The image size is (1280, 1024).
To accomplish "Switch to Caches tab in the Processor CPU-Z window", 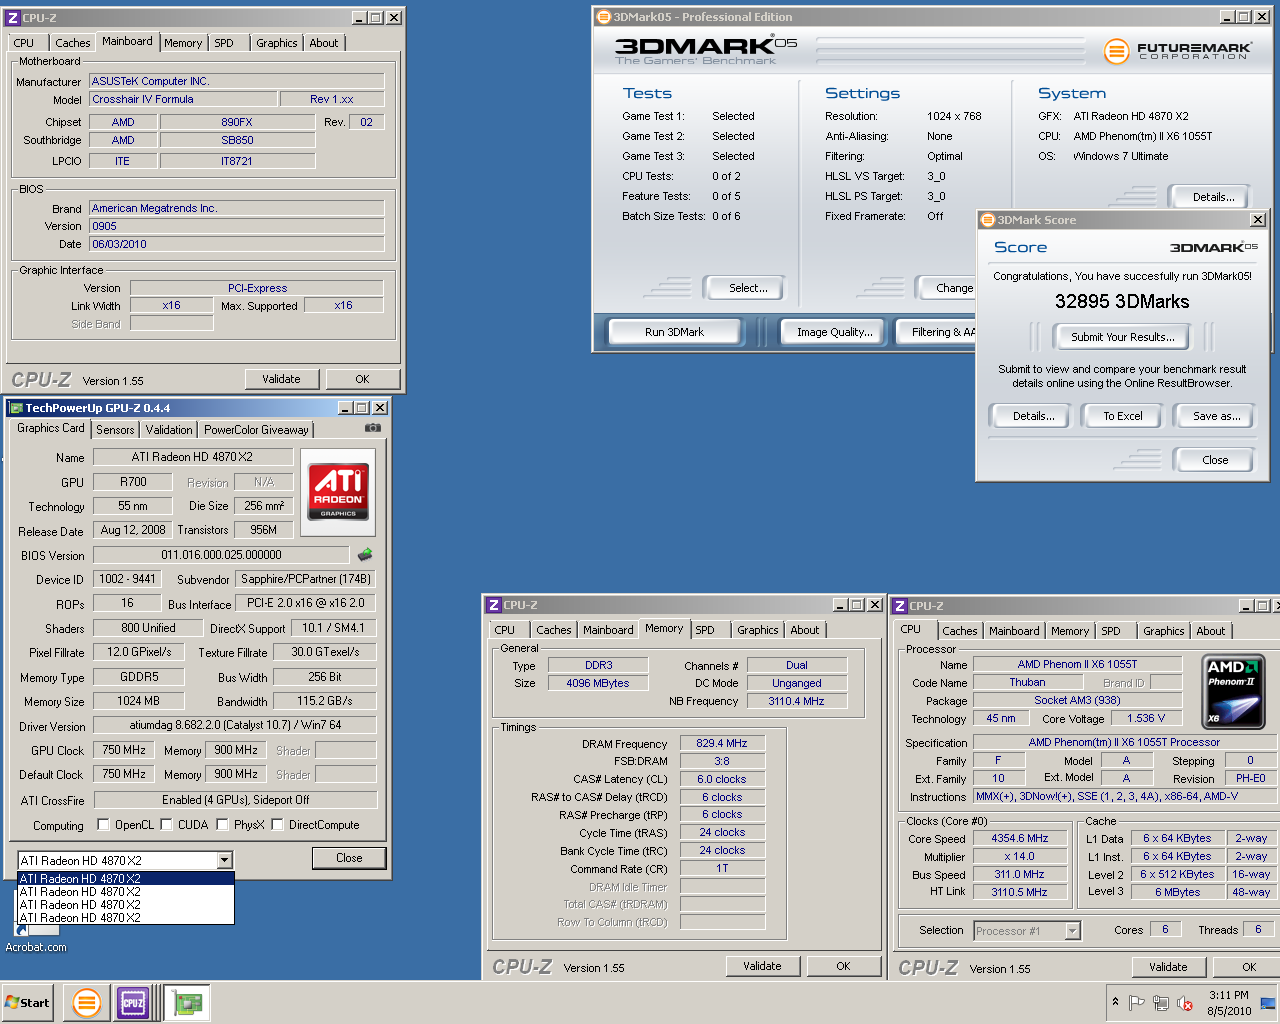I will tap(959, 631).
